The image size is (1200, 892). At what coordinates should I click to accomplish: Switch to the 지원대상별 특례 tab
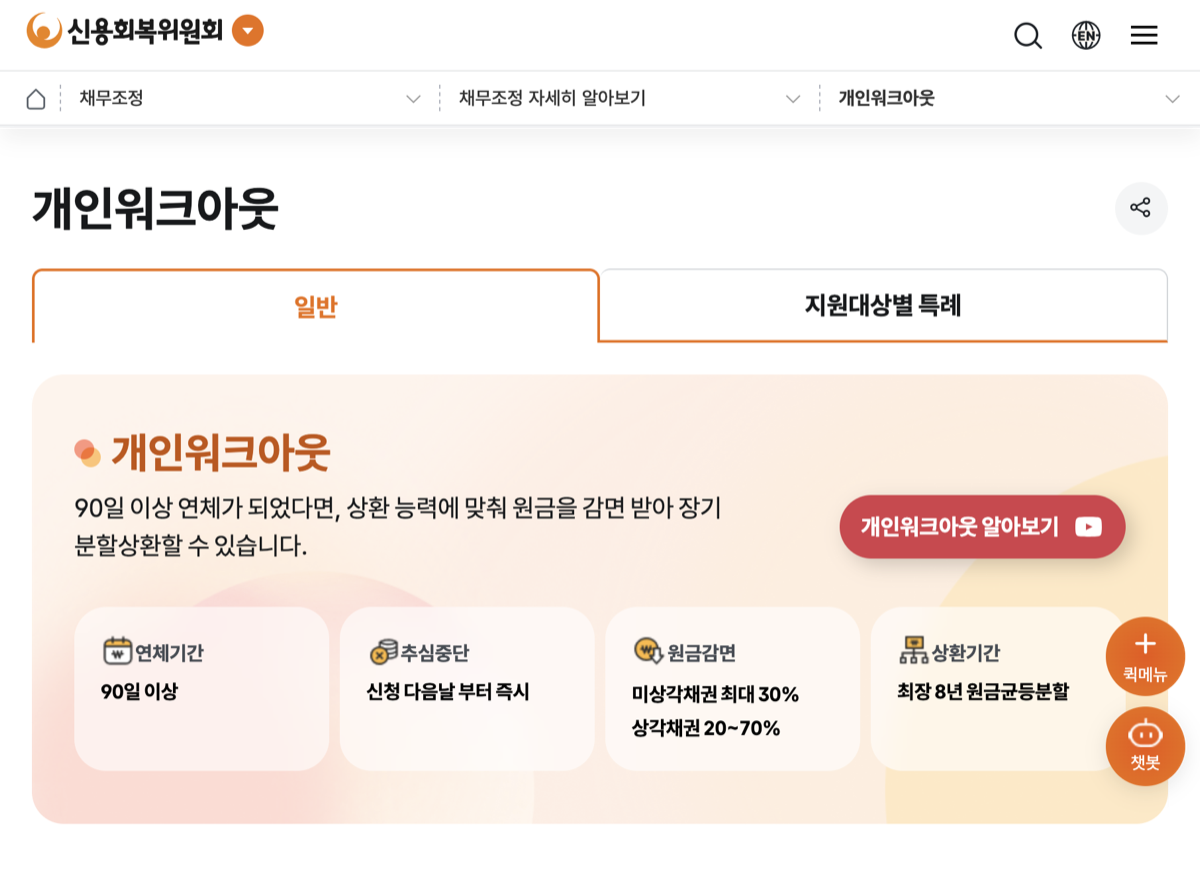tap(883, 306)
